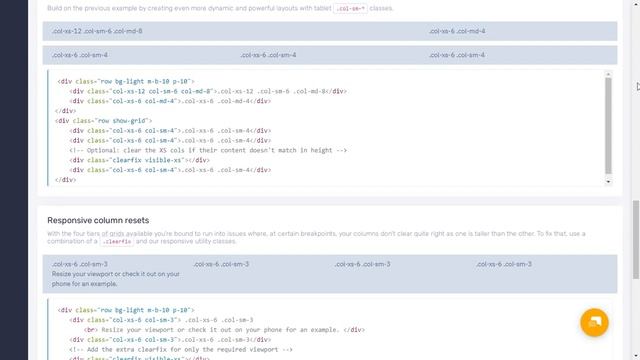Click the page vertical scrollbar thumb

click(636, 240)
